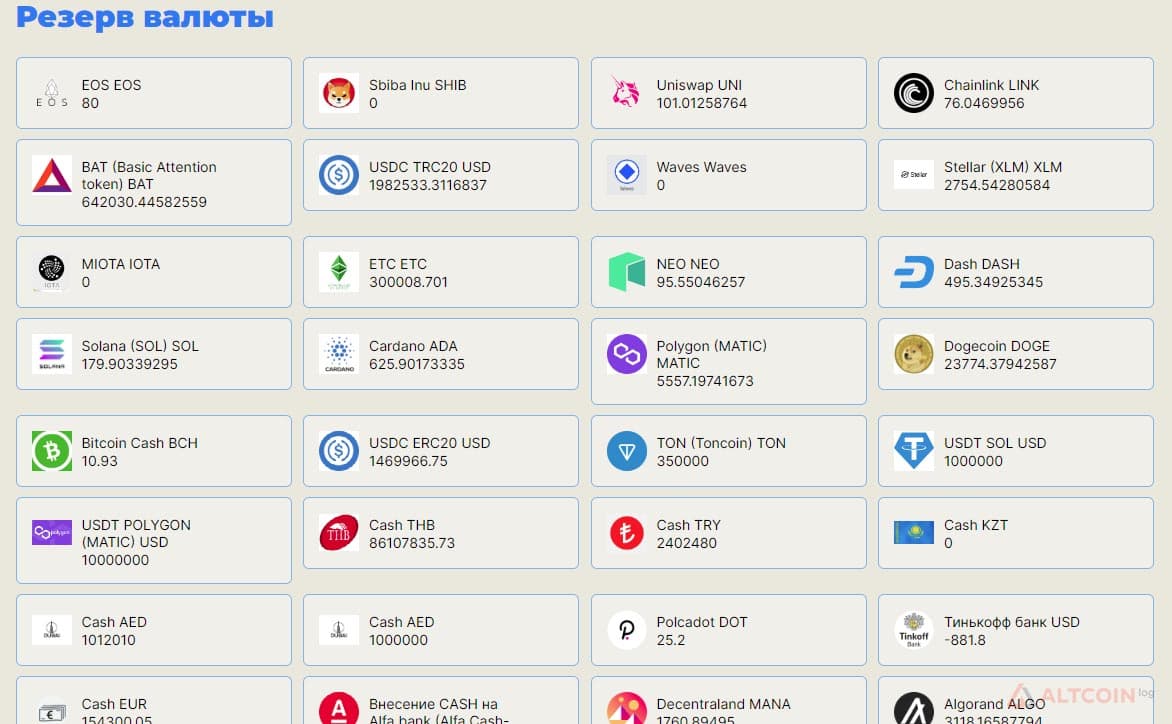Click the icon beside Cash AED 1000000
The height and width of the screenshot is (724, 1172).
tap(339, 630)
